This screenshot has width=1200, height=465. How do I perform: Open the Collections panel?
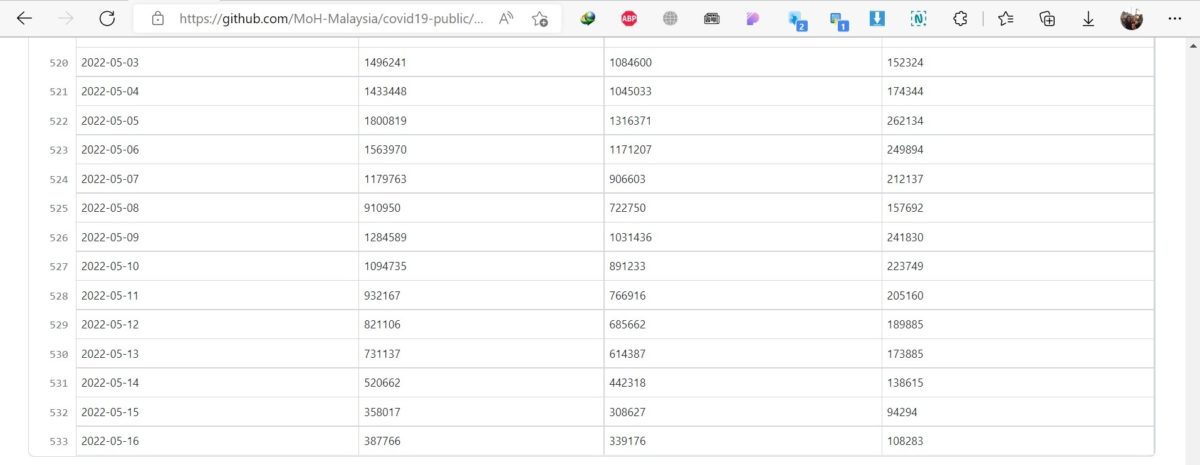[x=1047, y=18]
